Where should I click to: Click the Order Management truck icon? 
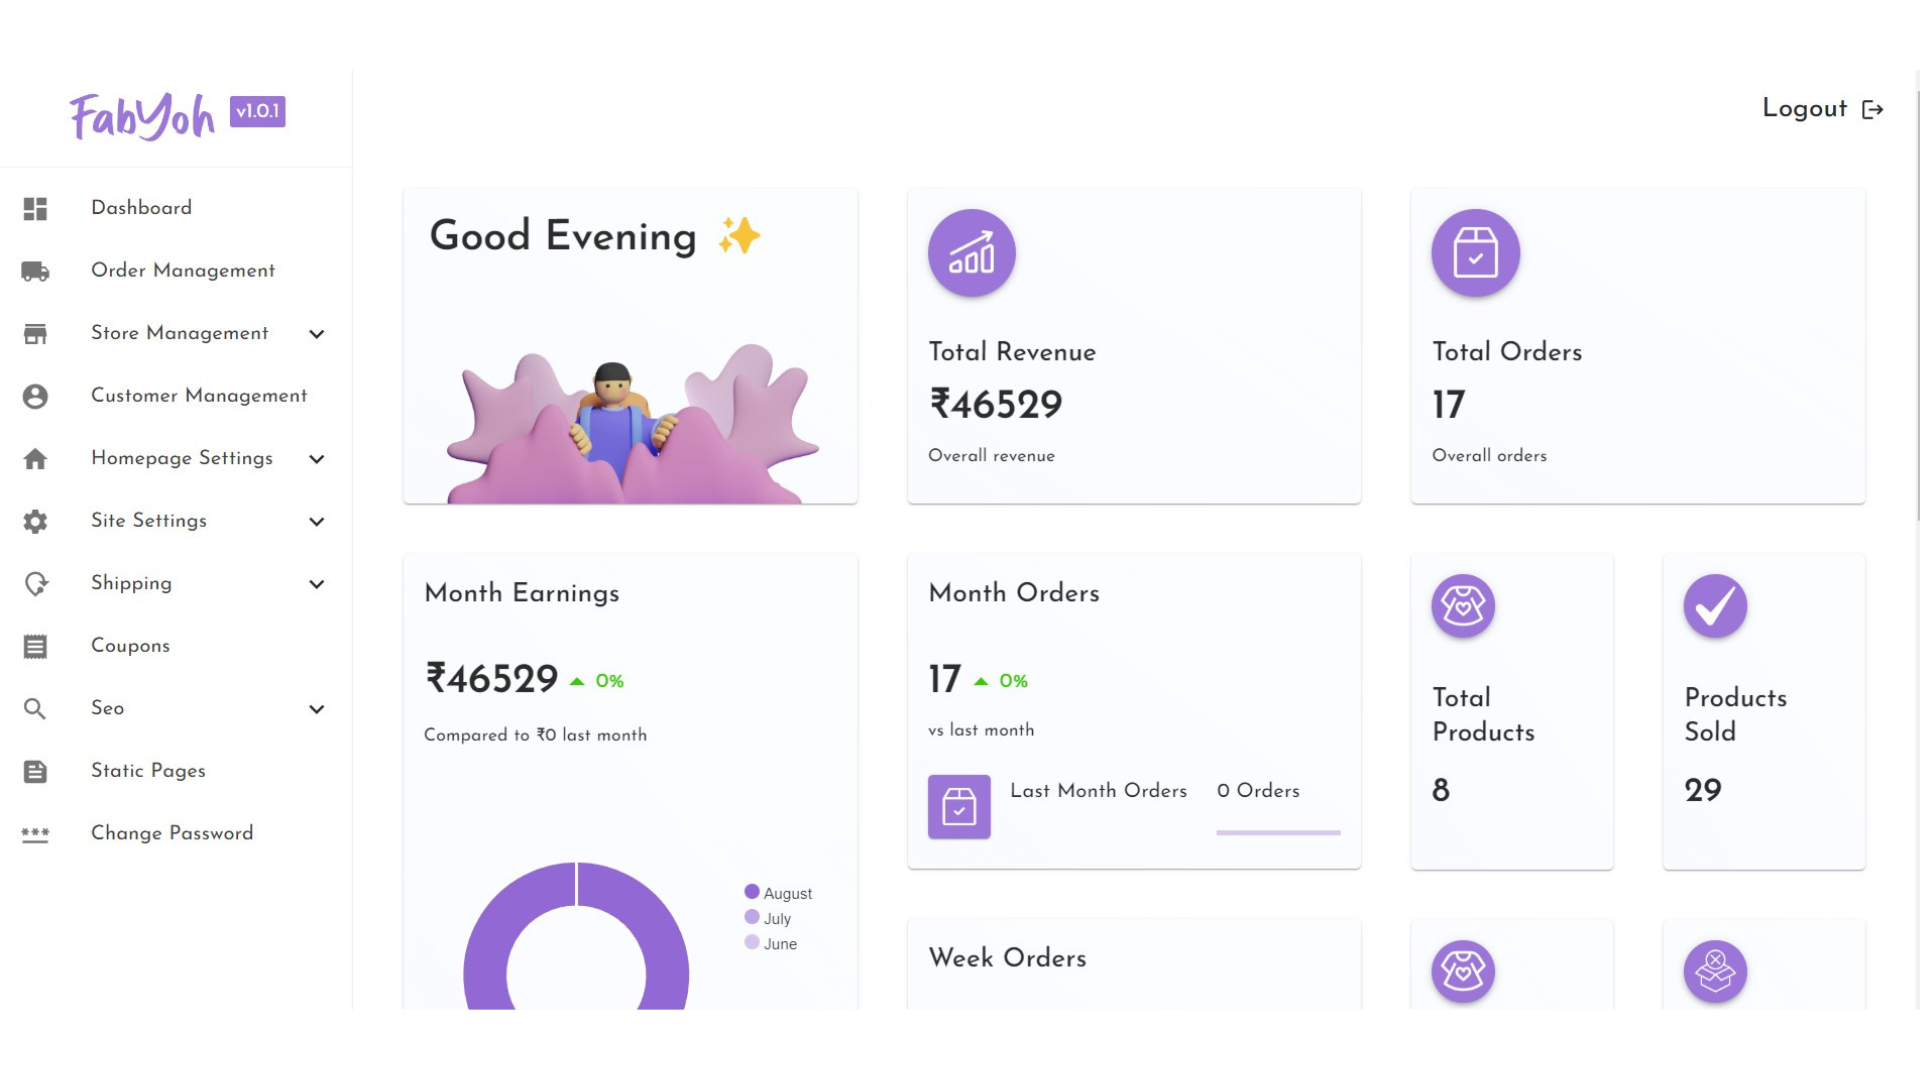36,271
